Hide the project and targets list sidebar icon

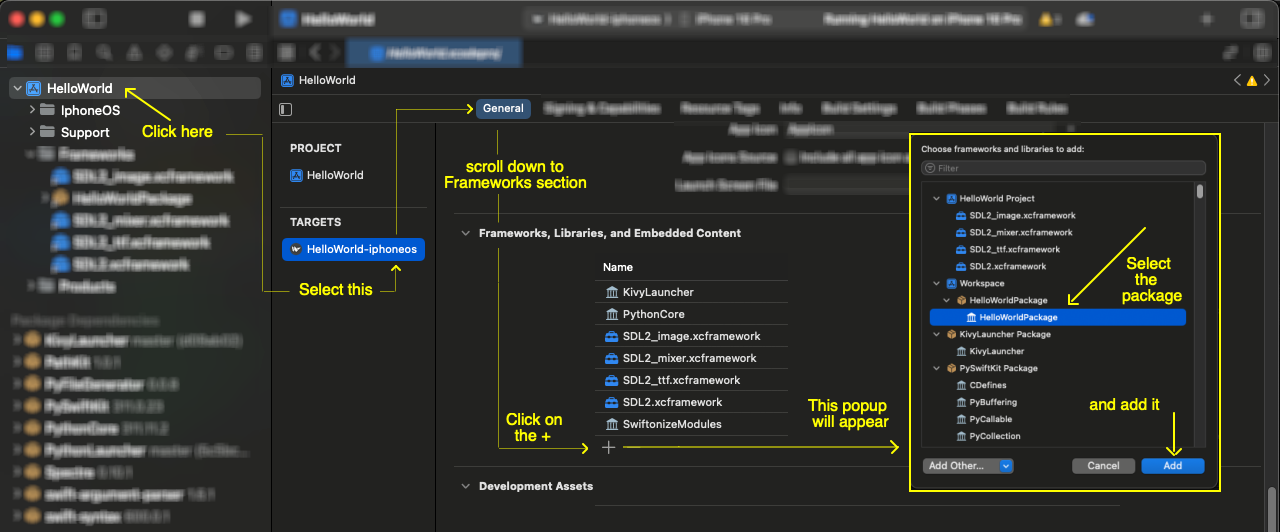[286, 109]
